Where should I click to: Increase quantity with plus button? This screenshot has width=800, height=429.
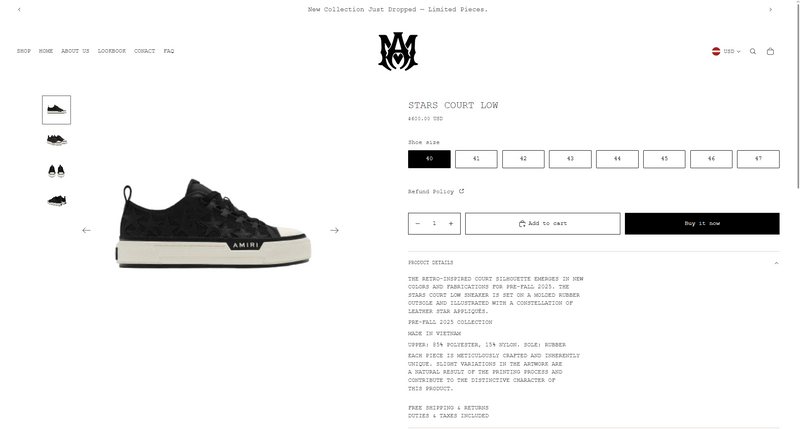pos(451,223)
